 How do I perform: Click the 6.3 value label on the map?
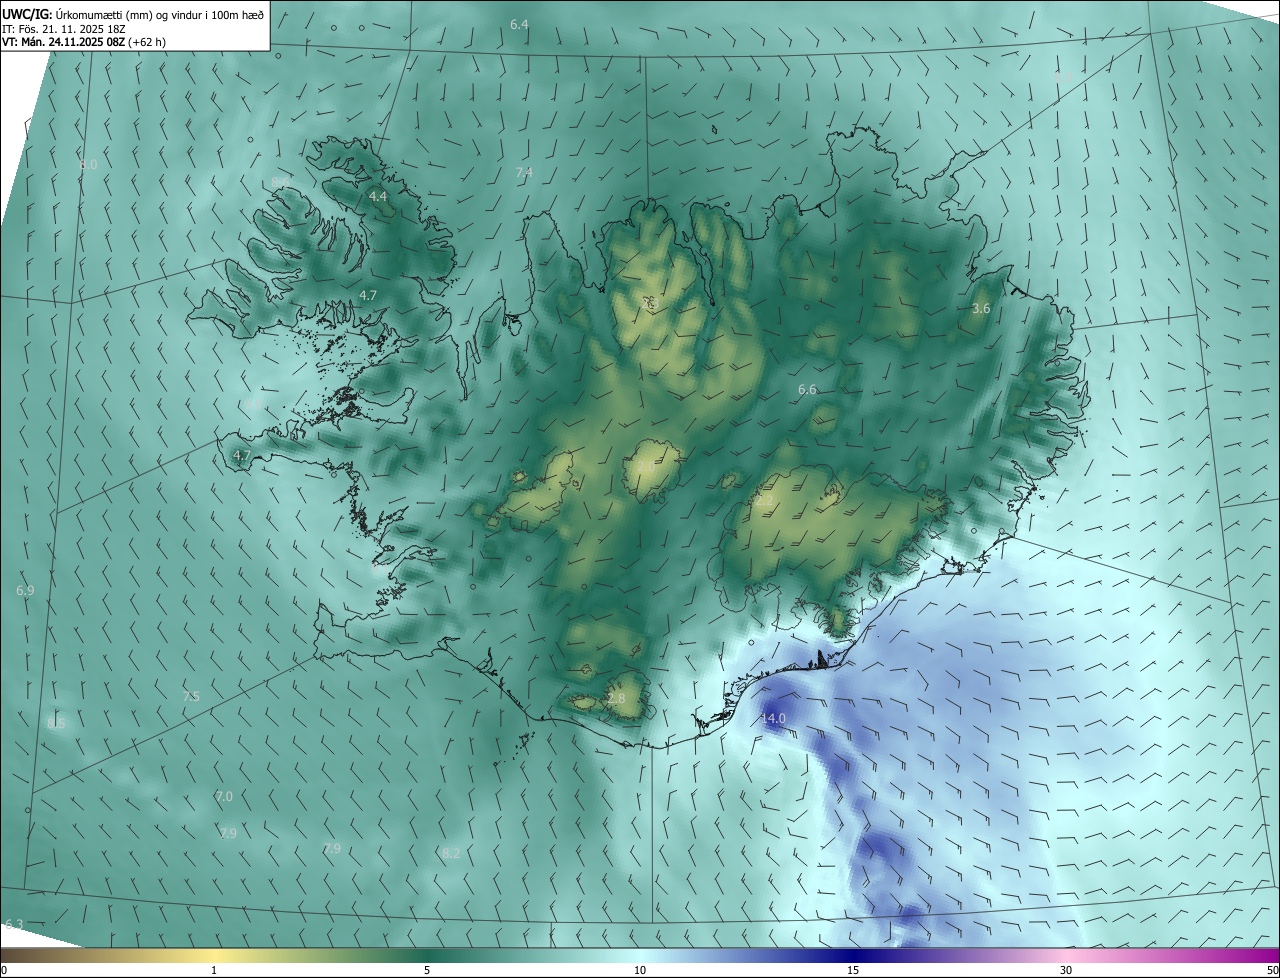pos(14,924)
